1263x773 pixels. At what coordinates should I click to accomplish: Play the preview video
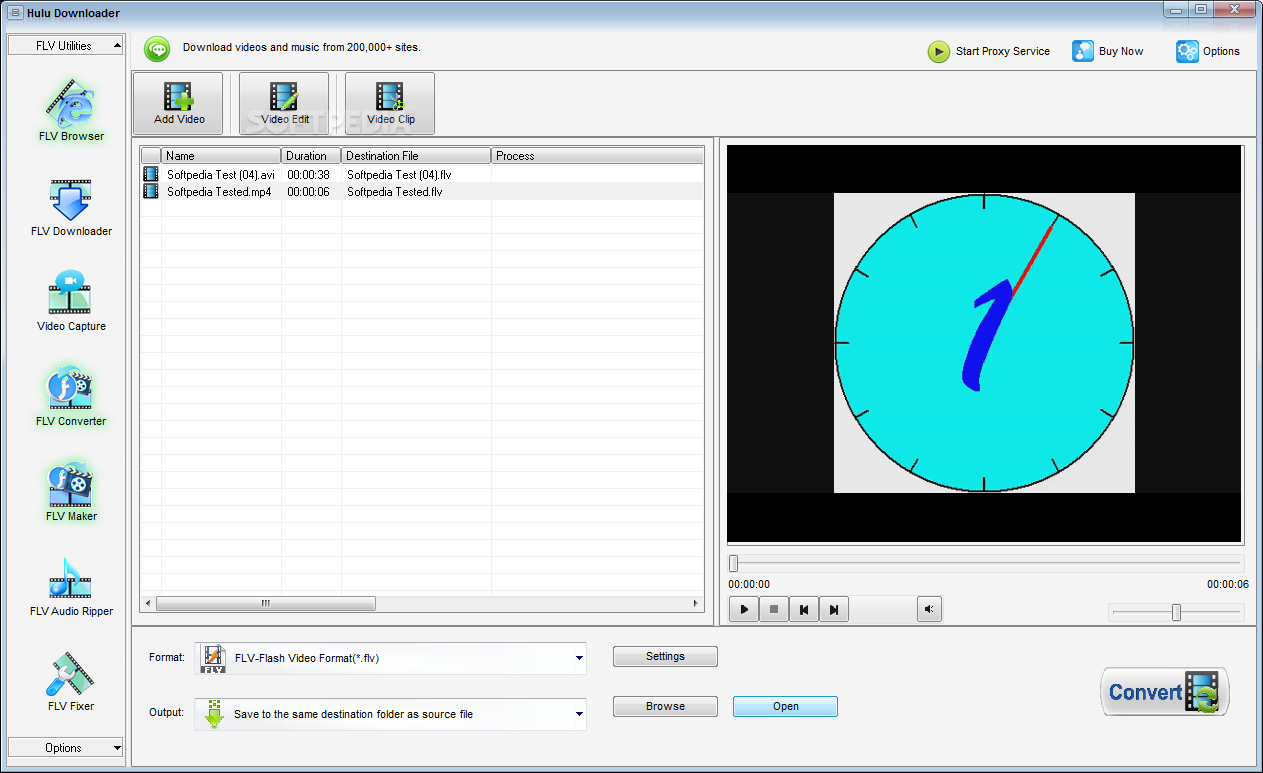pos(744,609)
